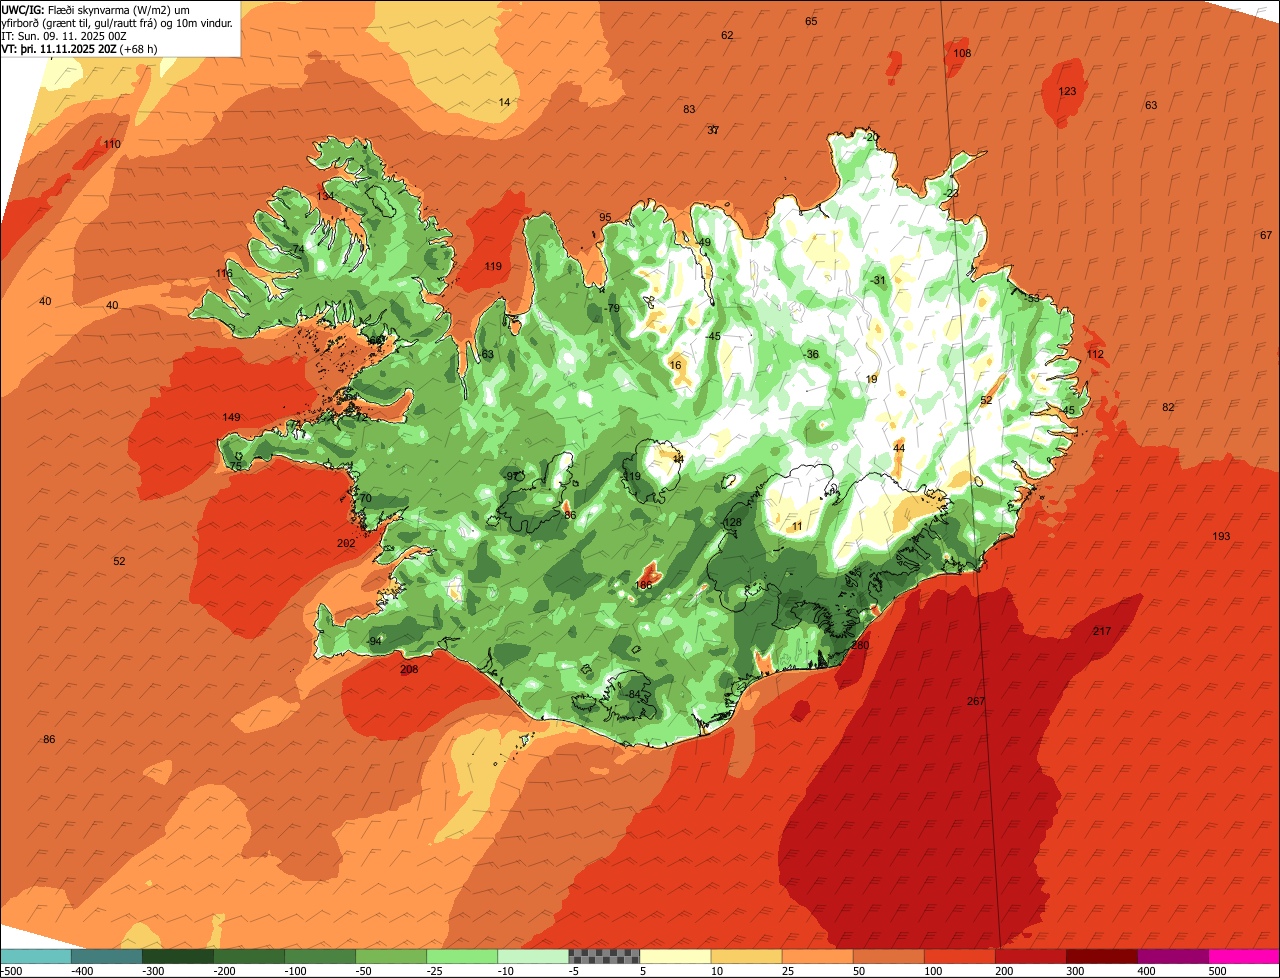This screenshot has width=1280, height=978.
Task: Click the magenta legend swatch above 500
Action: pyautogui.click(x=1244, y=957)
